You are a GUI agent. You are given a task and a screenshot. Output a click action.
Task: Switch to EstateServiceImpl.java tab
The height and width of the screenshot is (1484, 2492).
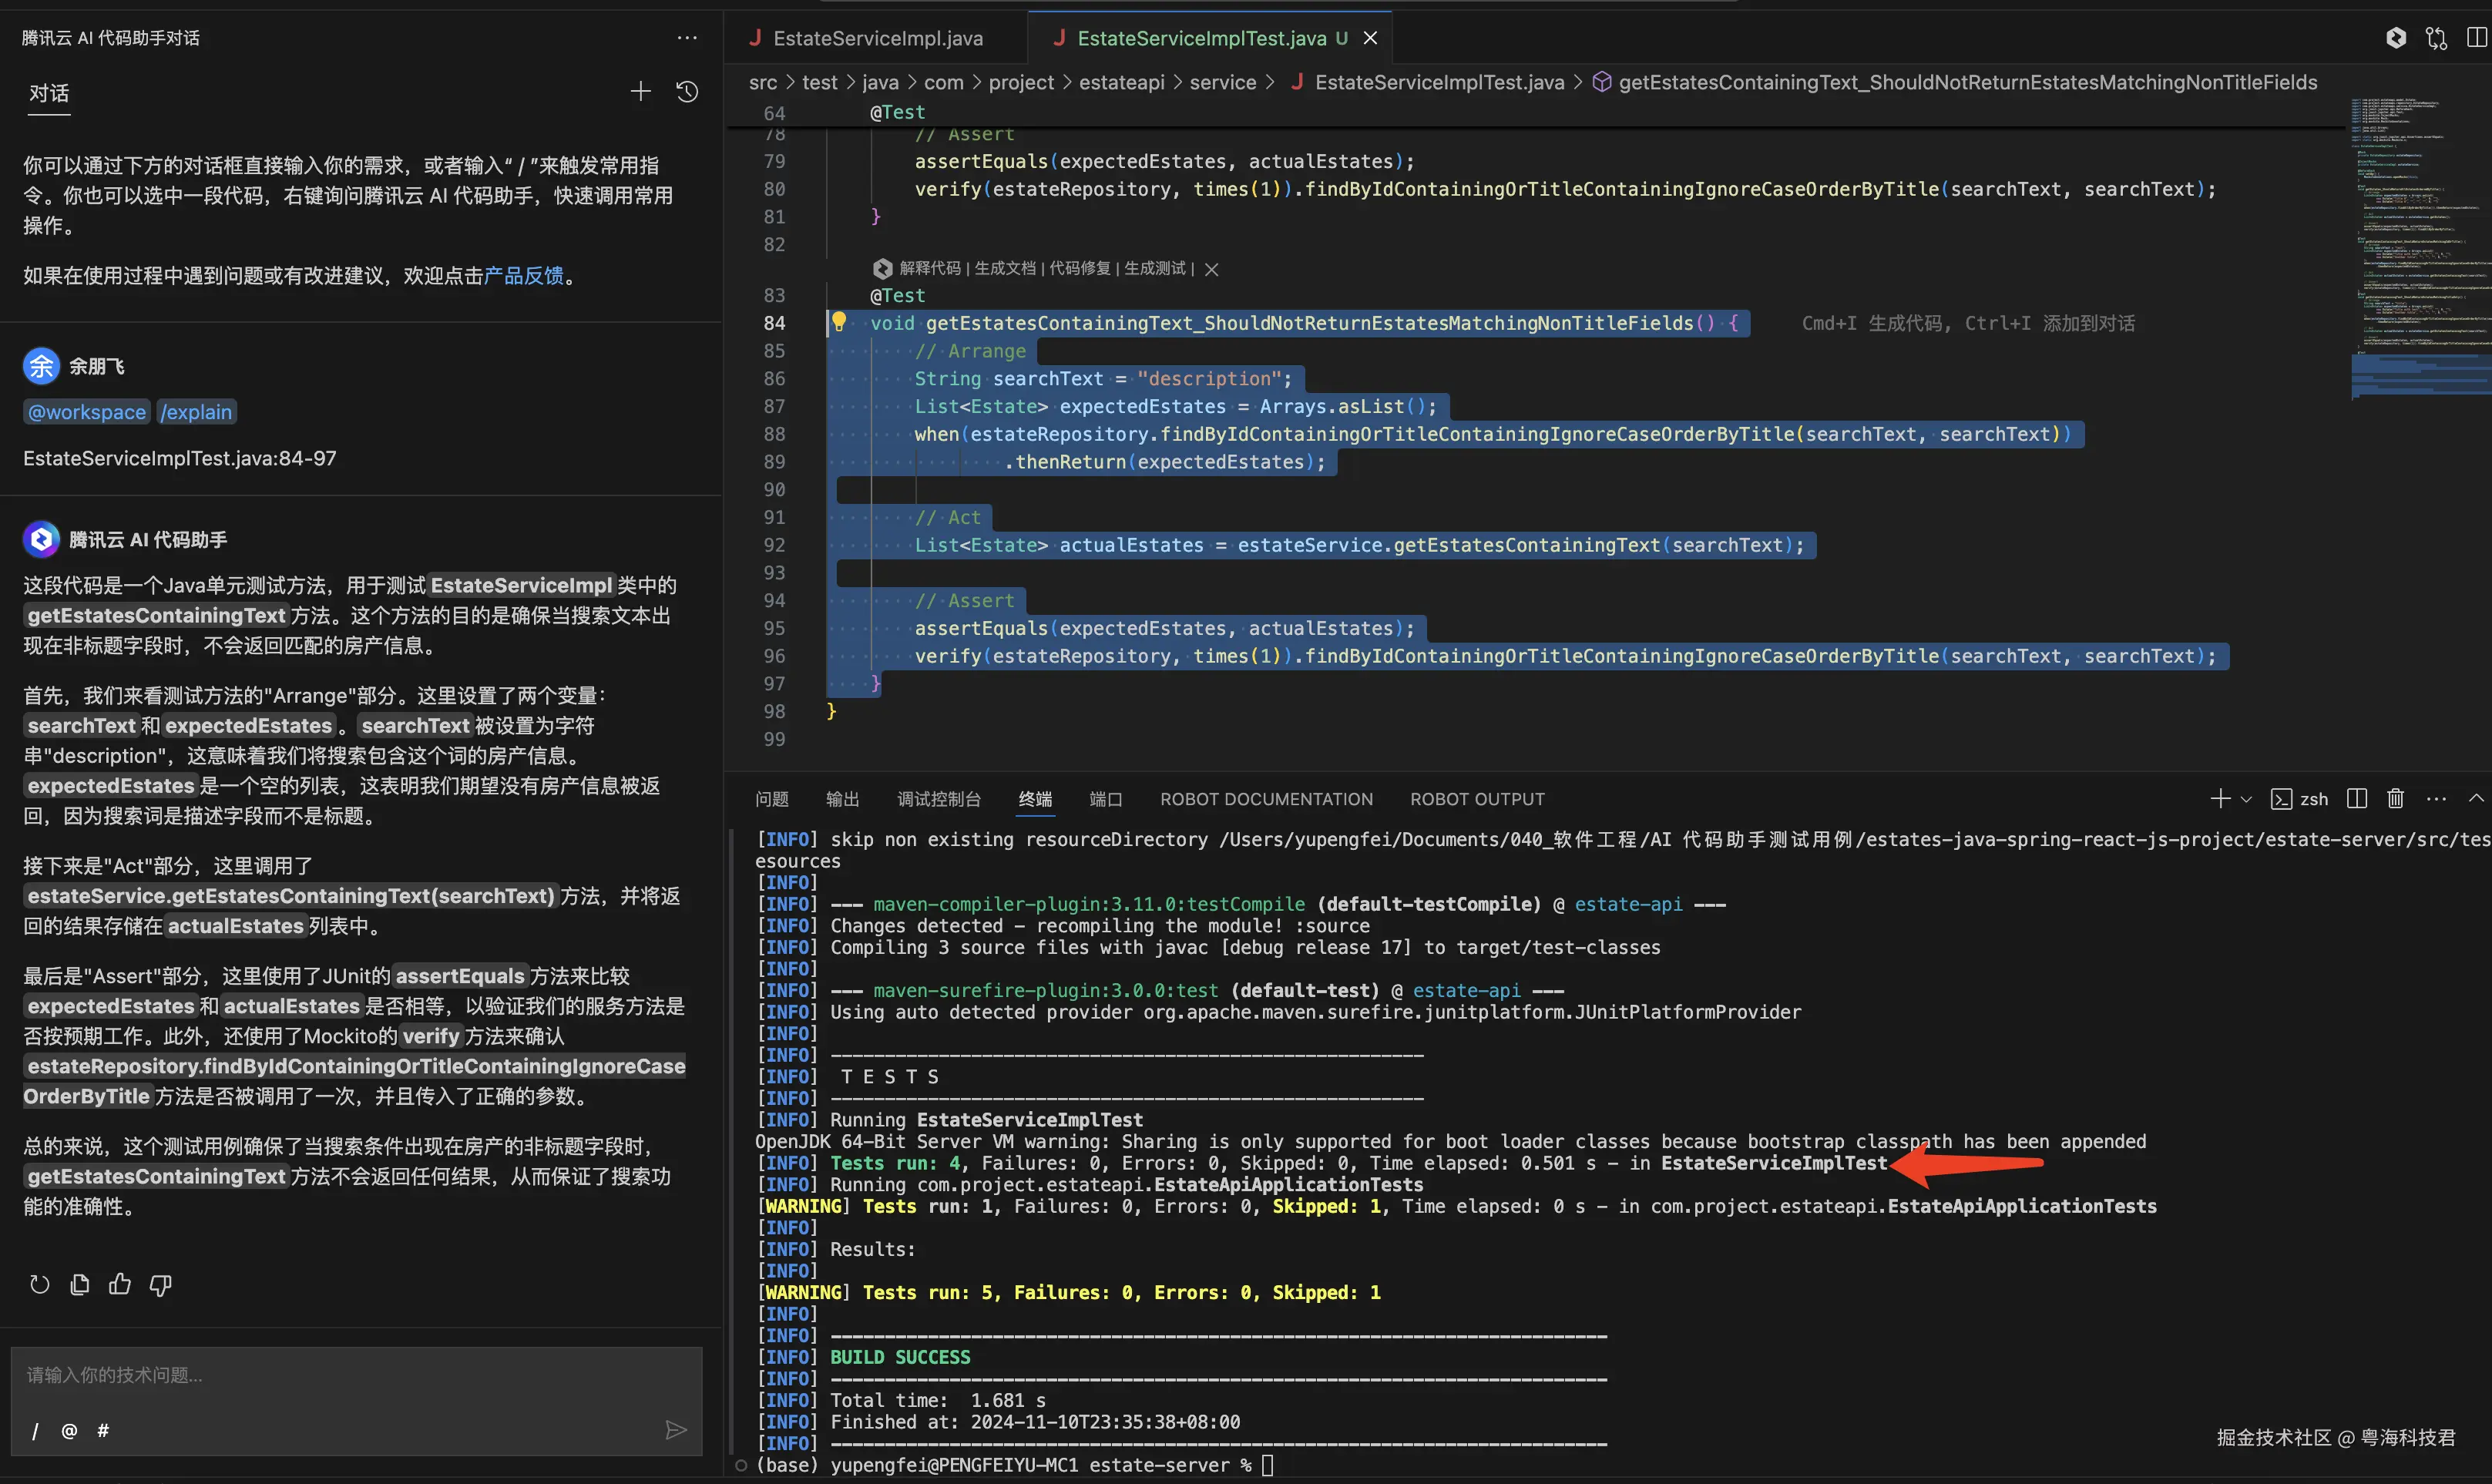877,38
